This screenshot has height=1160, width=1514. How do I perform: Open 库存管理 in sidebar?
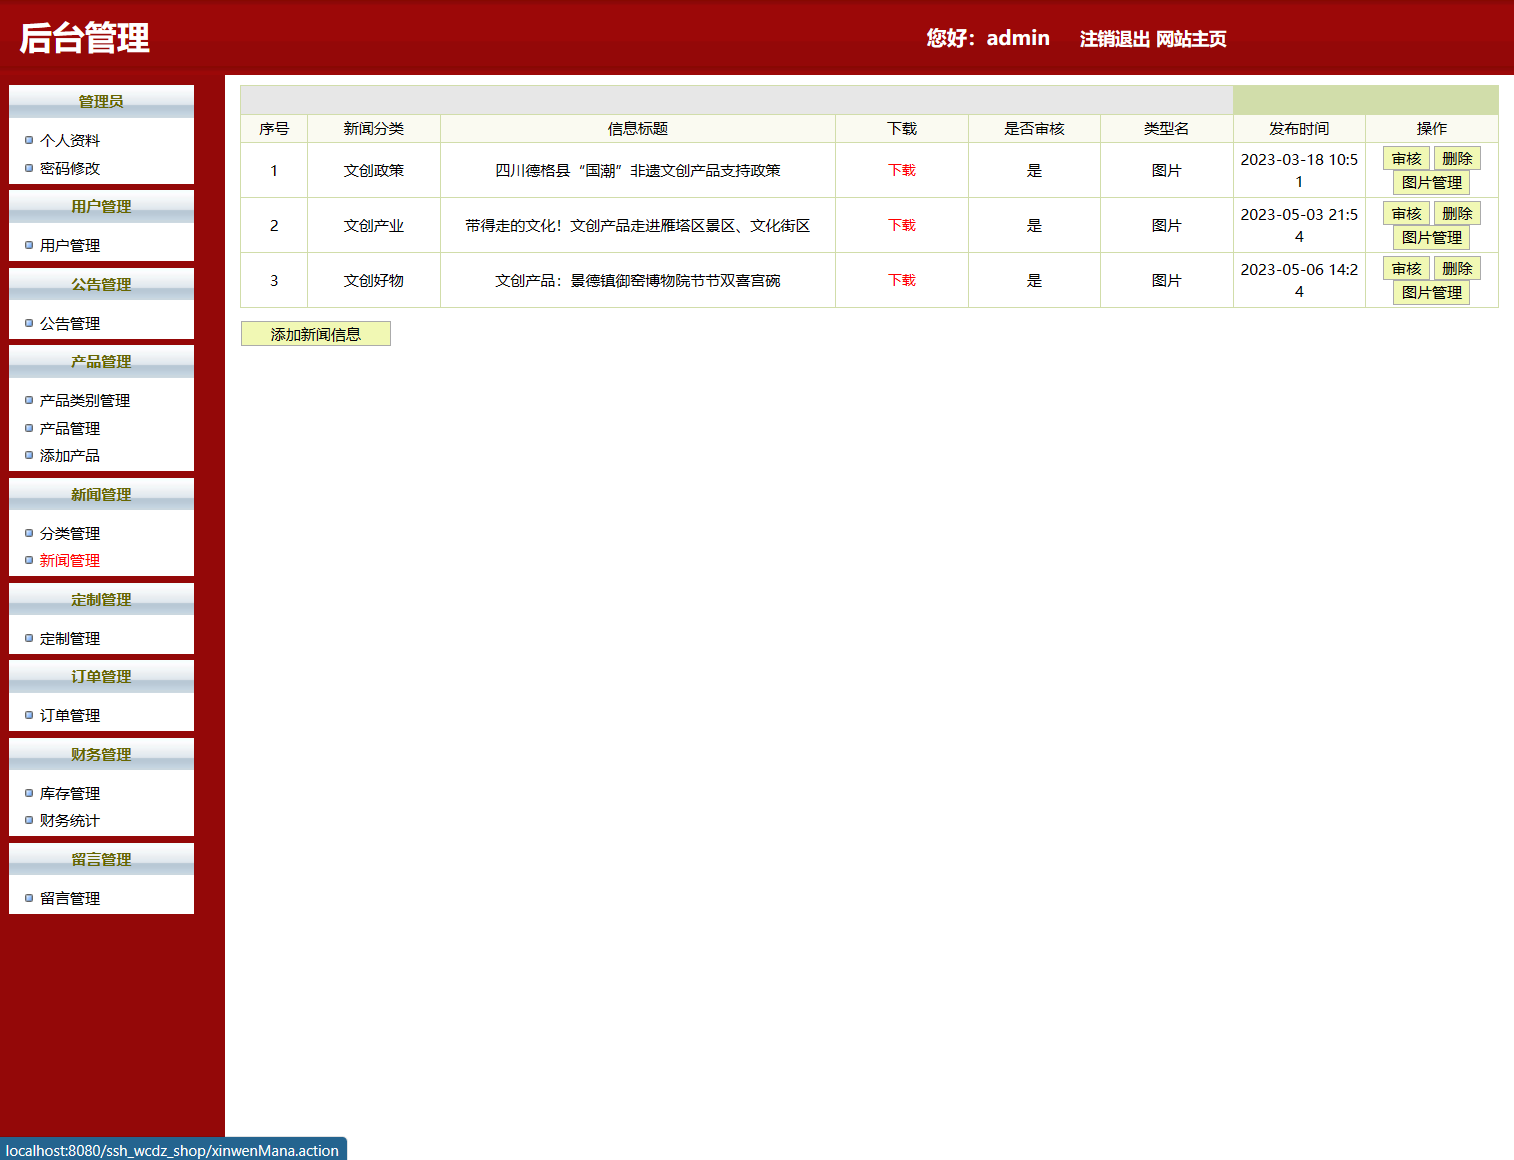(x=70, y=794)
